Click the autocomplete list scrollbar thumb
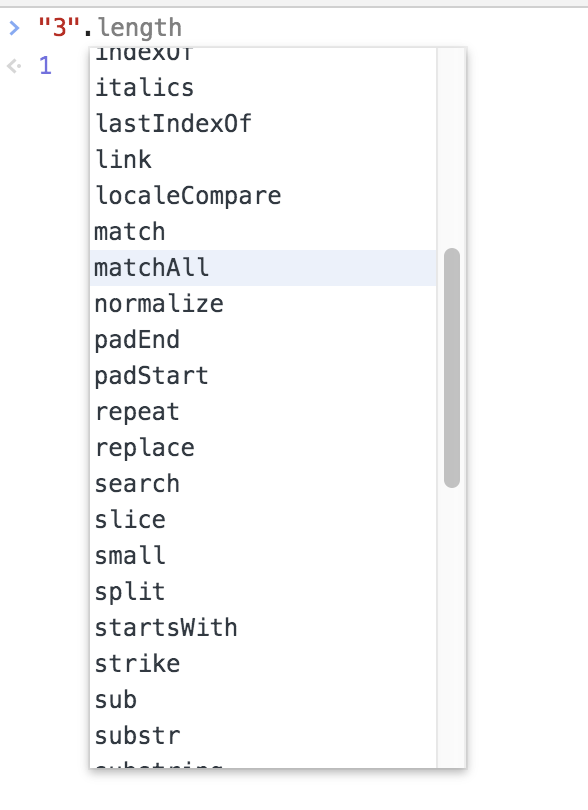Image resolution: width=588 pixels, height=810 pixels. [x=452, y=368]
